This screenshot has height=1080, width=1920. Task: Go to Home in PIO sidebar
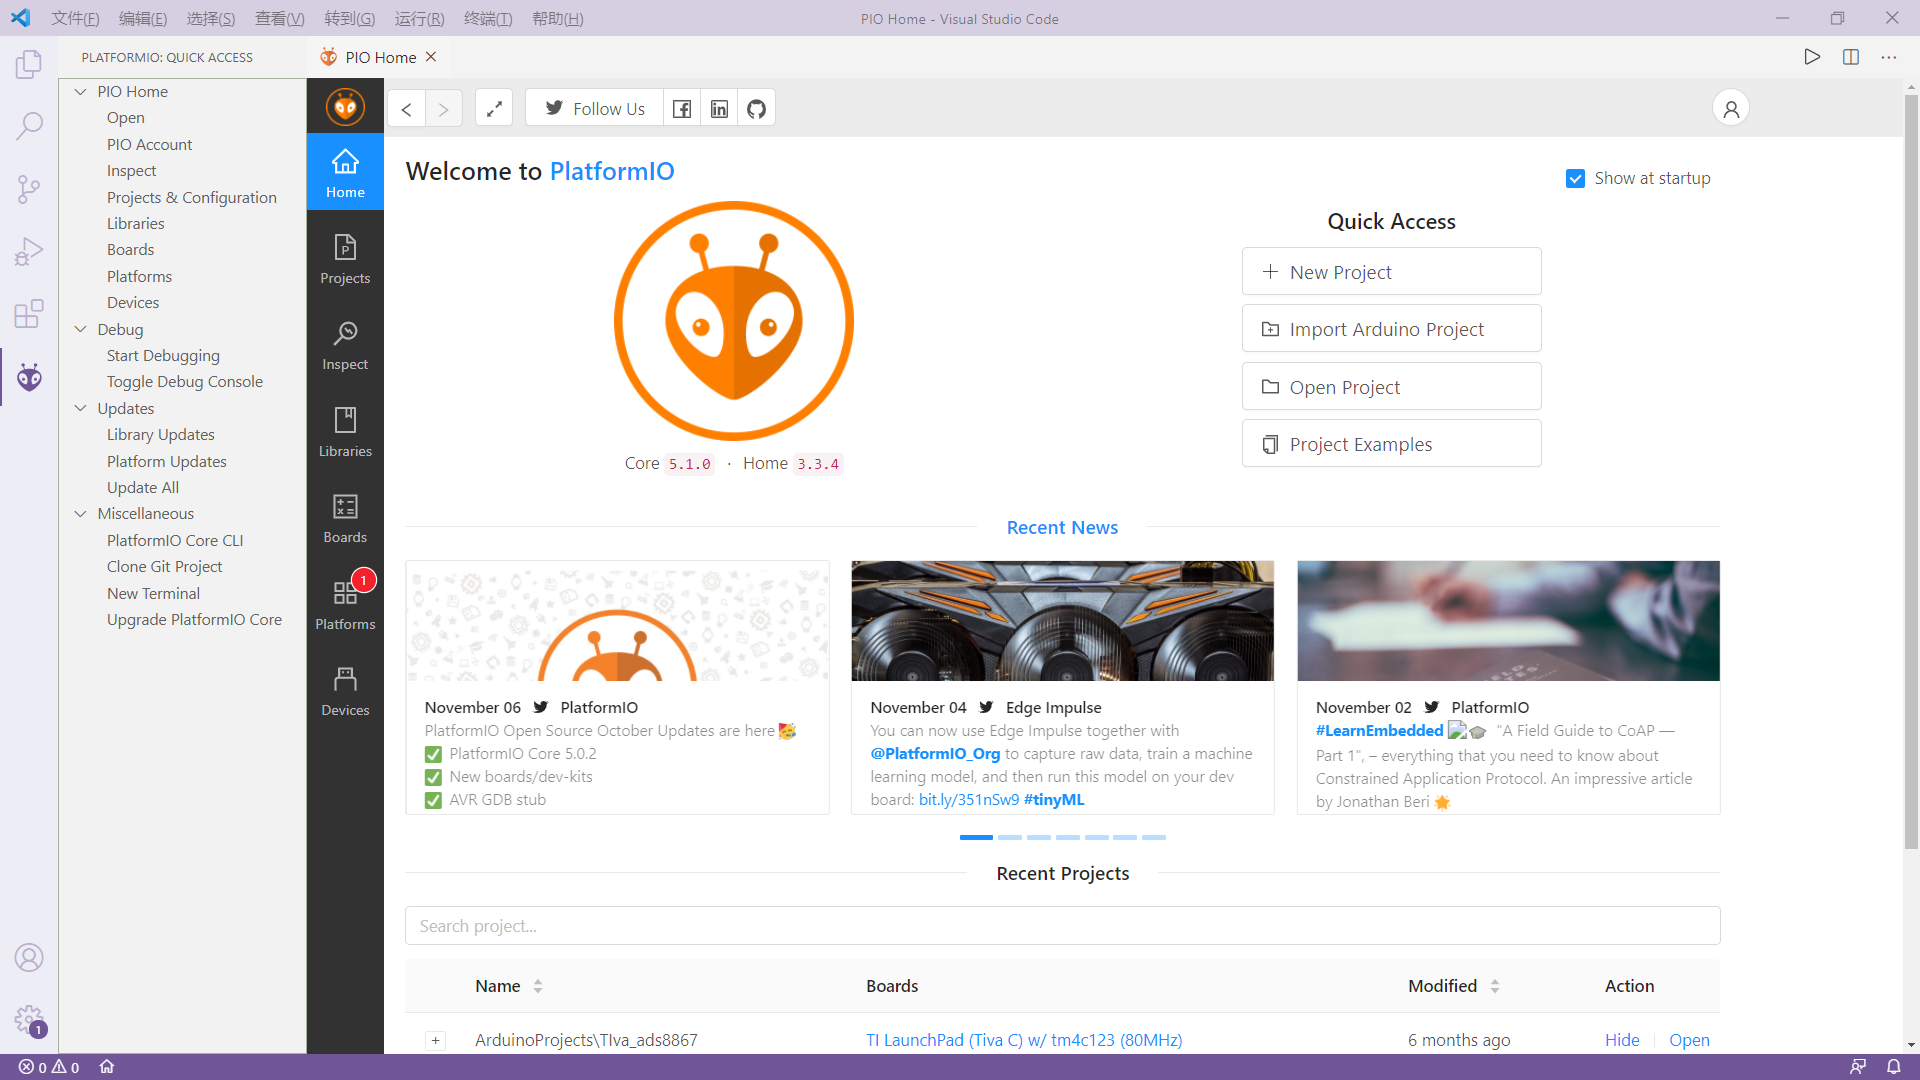345,172
